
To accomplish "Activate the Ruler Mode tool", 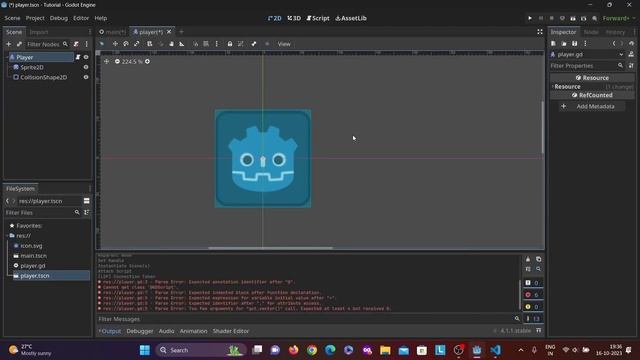I will (182, 44).
